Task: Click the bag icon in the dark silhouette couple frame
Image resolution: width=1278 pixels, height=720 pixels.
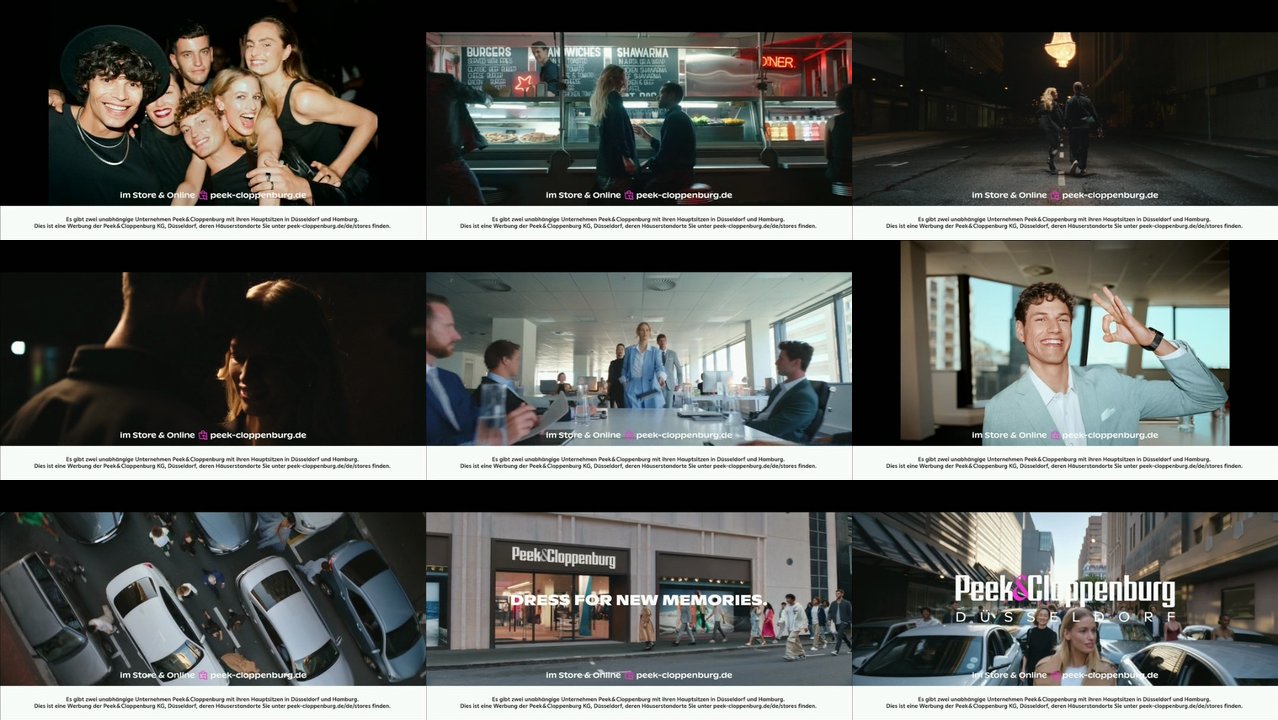Action: click(203, 435)
